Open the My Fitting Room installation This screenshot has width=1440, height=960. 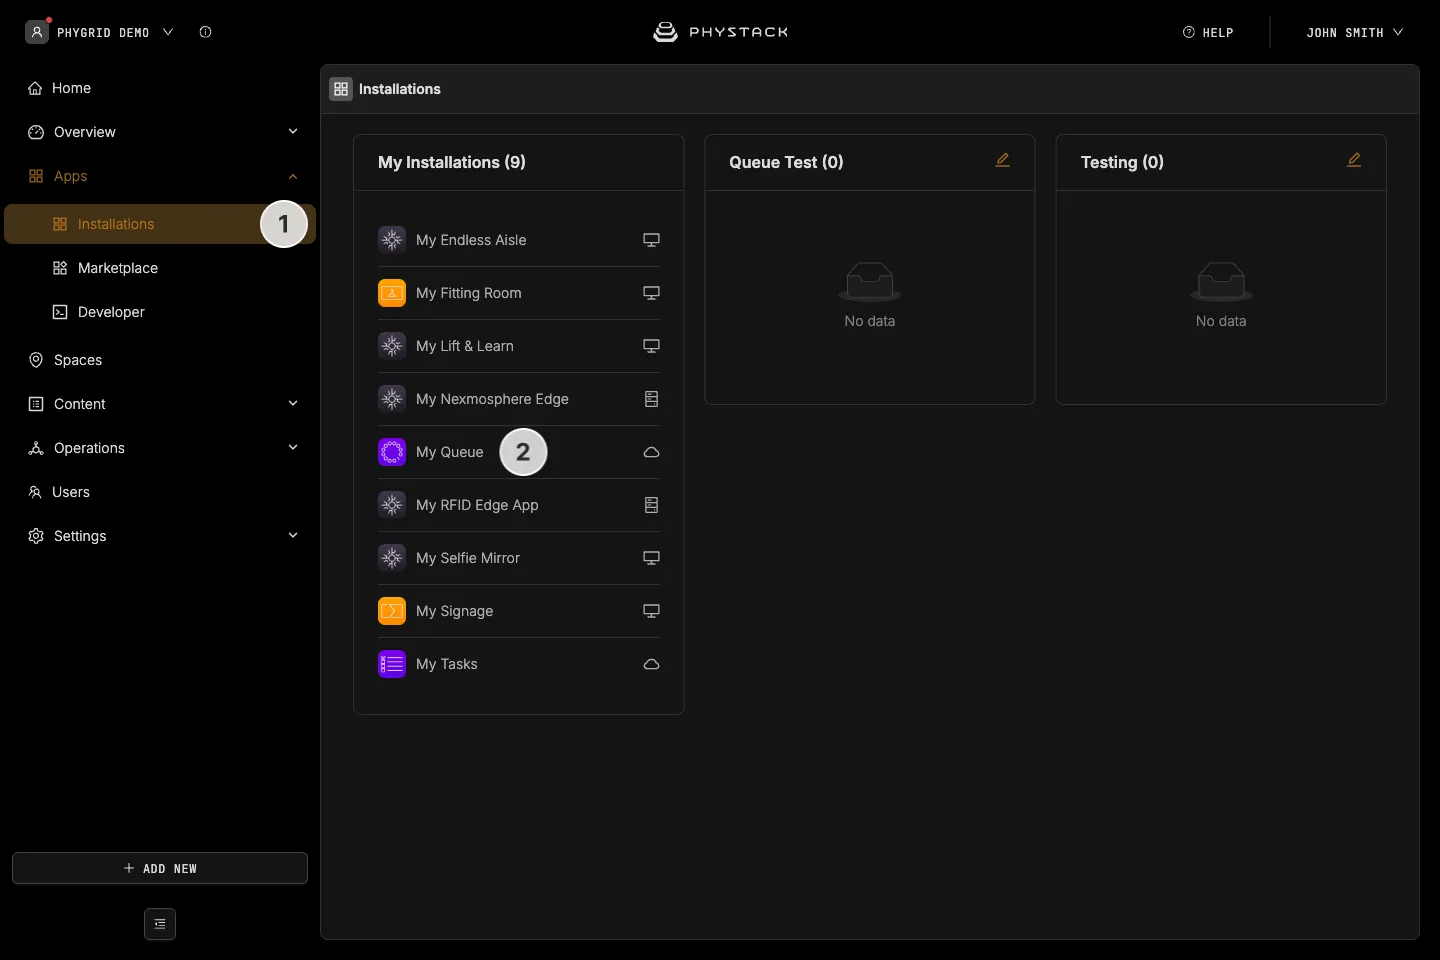click(519, 293)
